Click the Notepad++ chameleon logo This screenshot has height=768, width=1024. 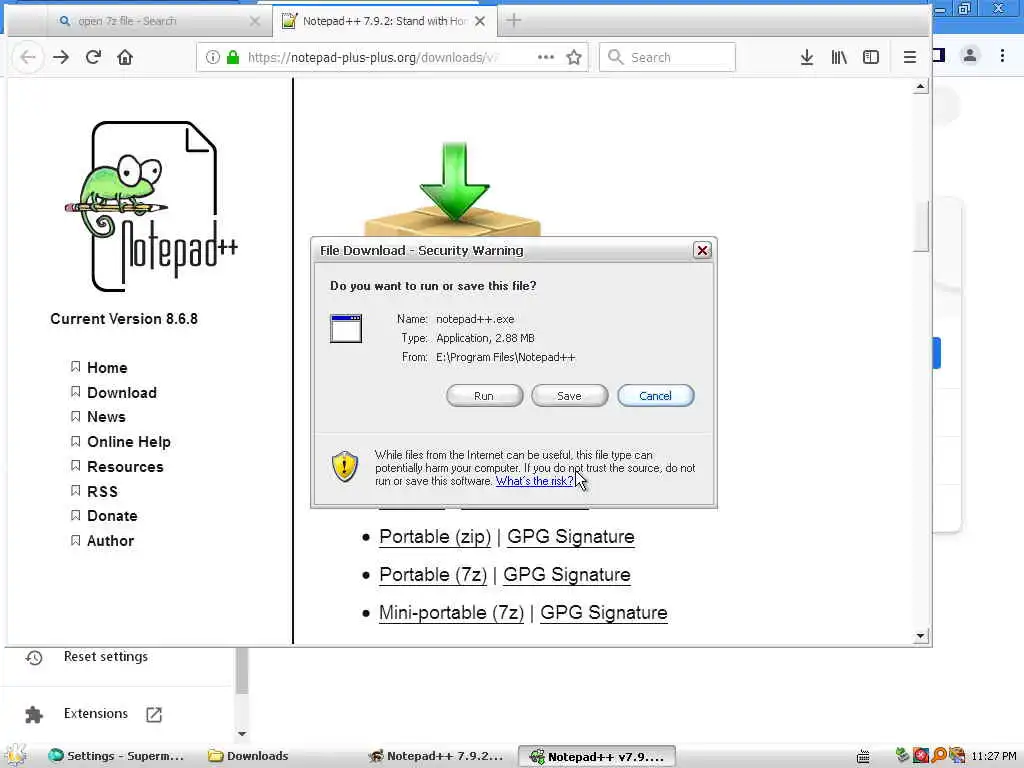152,206
